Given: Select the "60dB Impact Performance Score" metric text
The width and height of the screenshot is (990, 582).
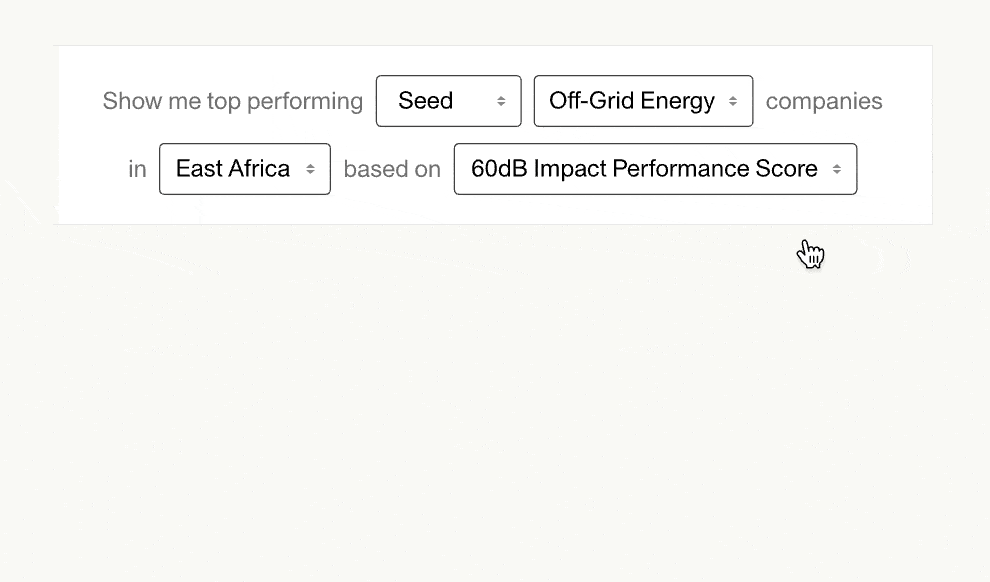Looking at the screenshot, I should [x=644, y=169].
